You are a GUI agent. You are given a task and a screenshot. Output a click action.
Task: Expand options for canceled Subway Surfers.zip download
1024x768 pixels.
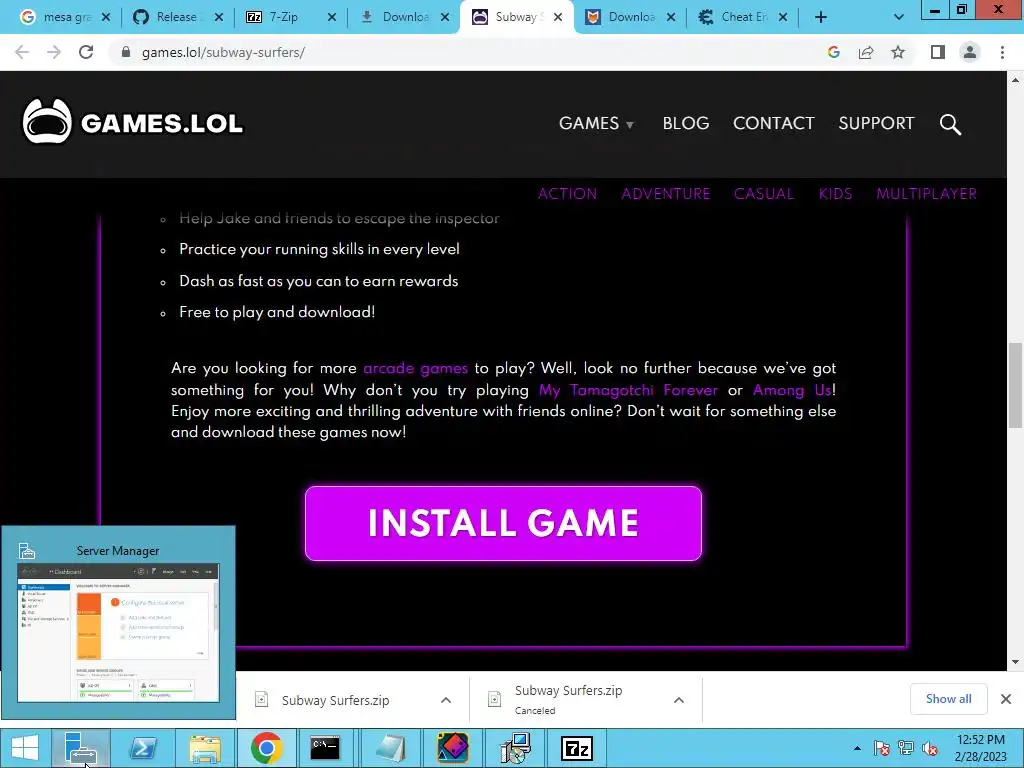679,700
